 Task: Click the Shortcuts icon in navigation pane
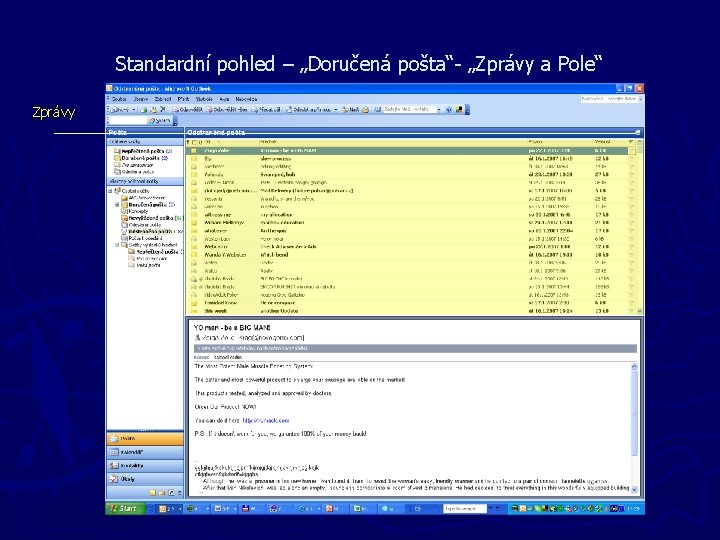(171, 493)
